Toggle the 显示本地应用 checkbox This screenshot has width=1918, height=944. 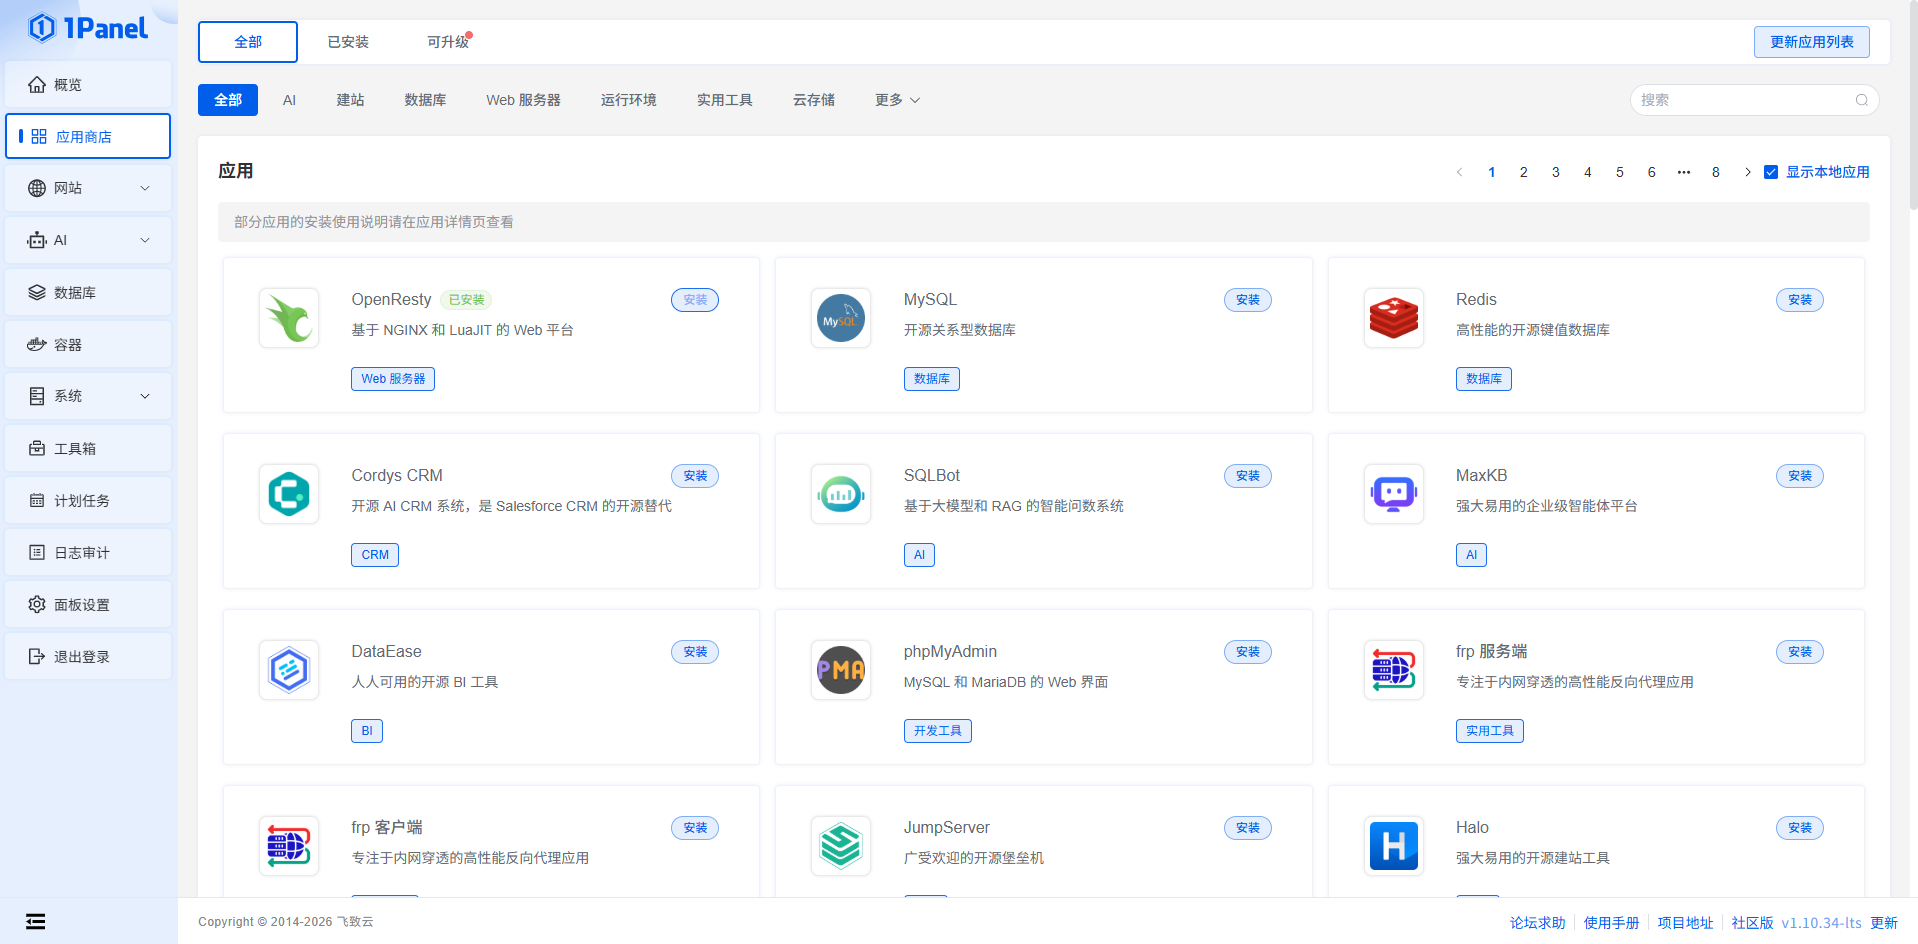(x=1771, y=172)
